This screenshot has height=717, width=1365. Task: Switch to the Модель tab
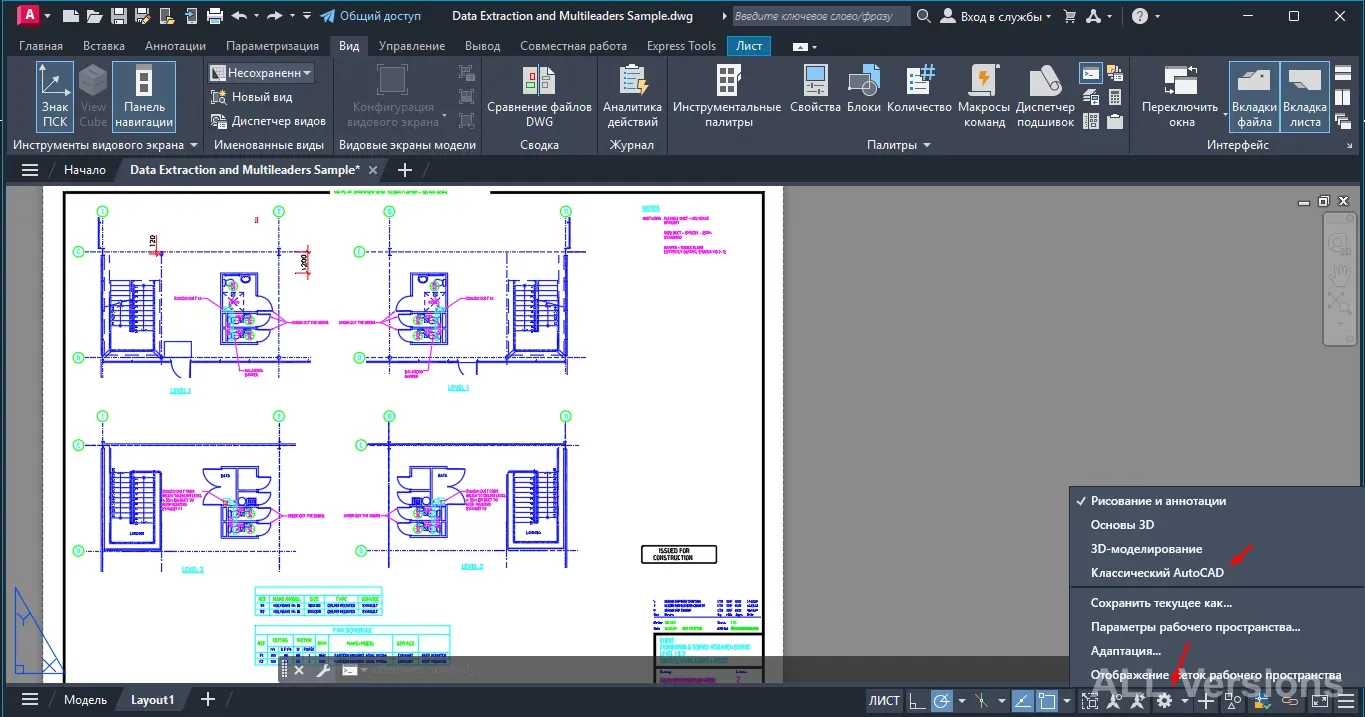[x=85, y=700]
